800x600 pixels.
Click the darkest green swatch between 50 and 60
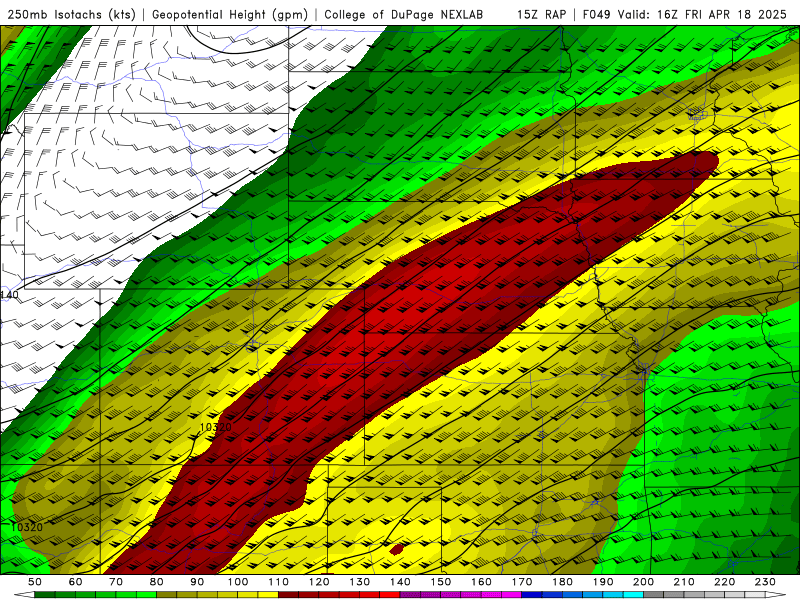[45, 595]
